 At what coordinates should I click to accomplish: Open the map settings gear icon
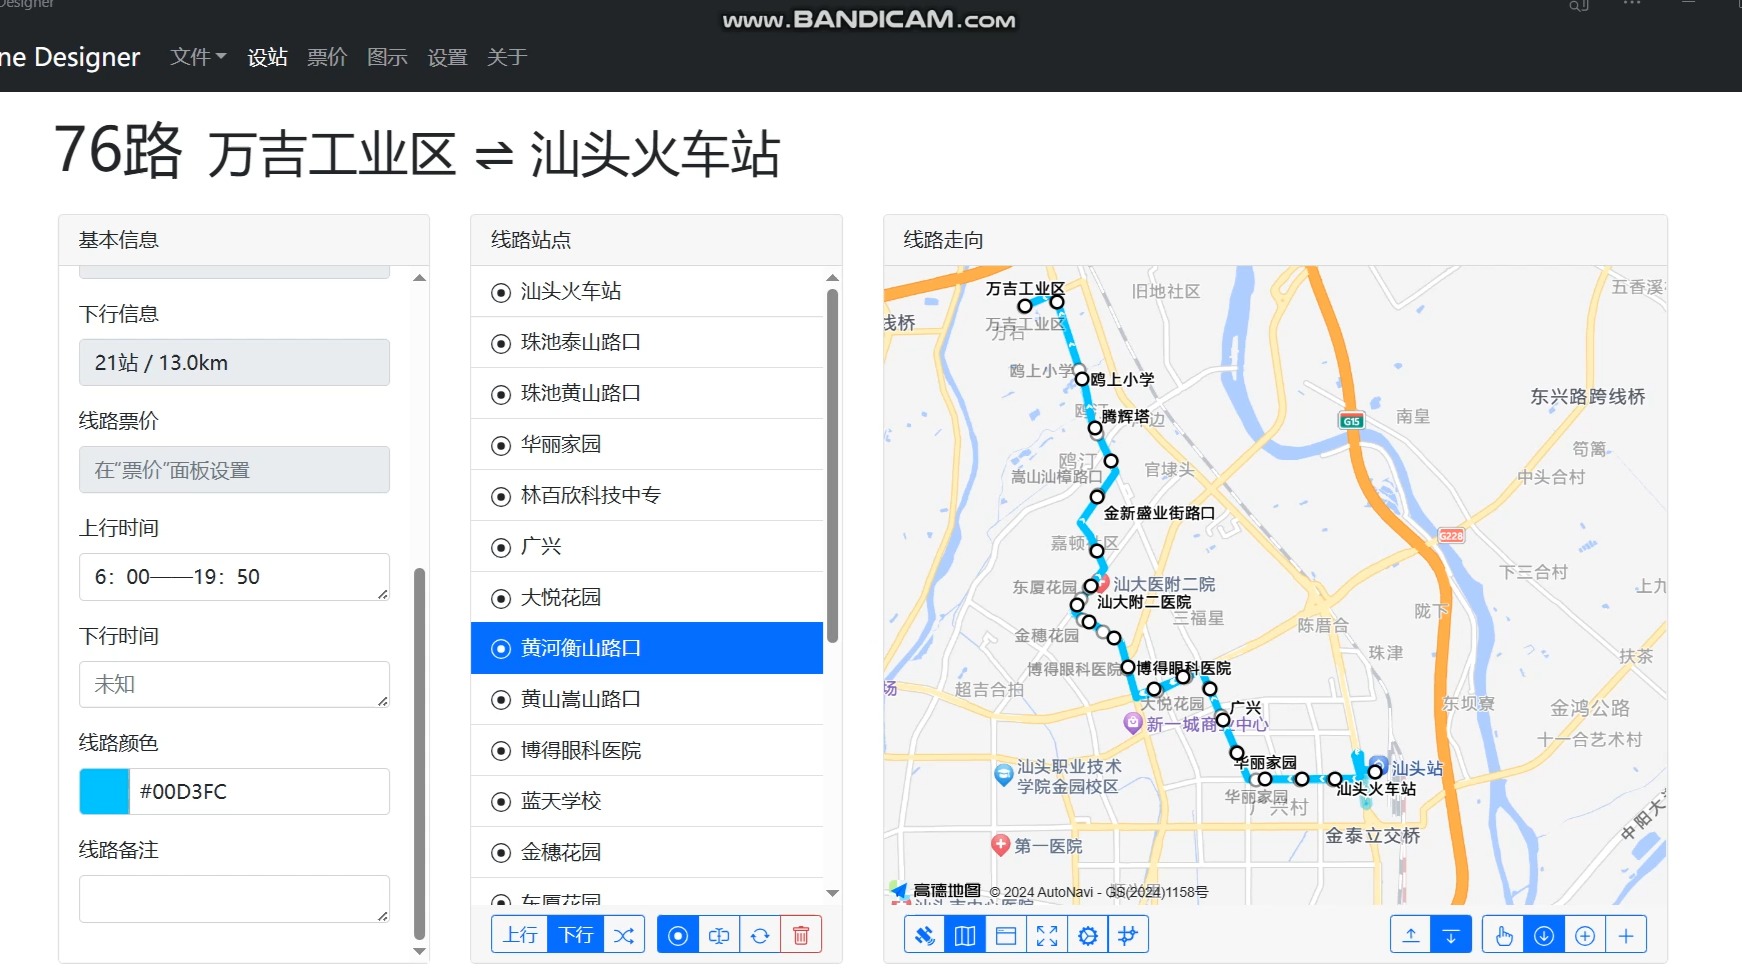click(1088, 934)
